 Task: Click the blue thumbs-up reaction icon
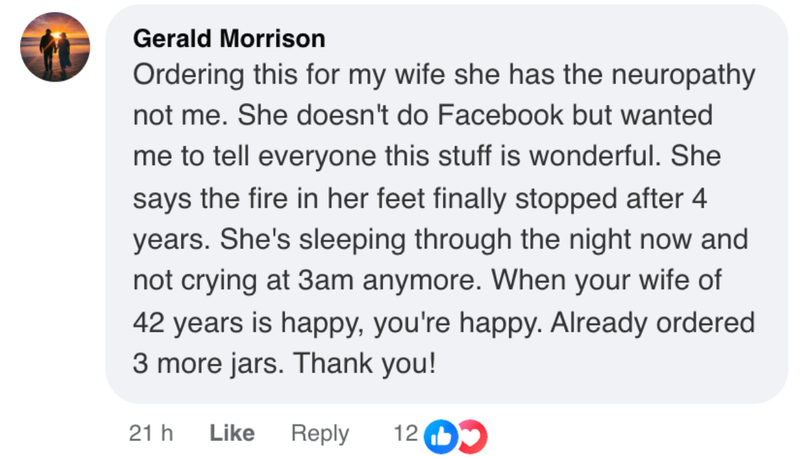pyautogui.click(x=439, y=434)
